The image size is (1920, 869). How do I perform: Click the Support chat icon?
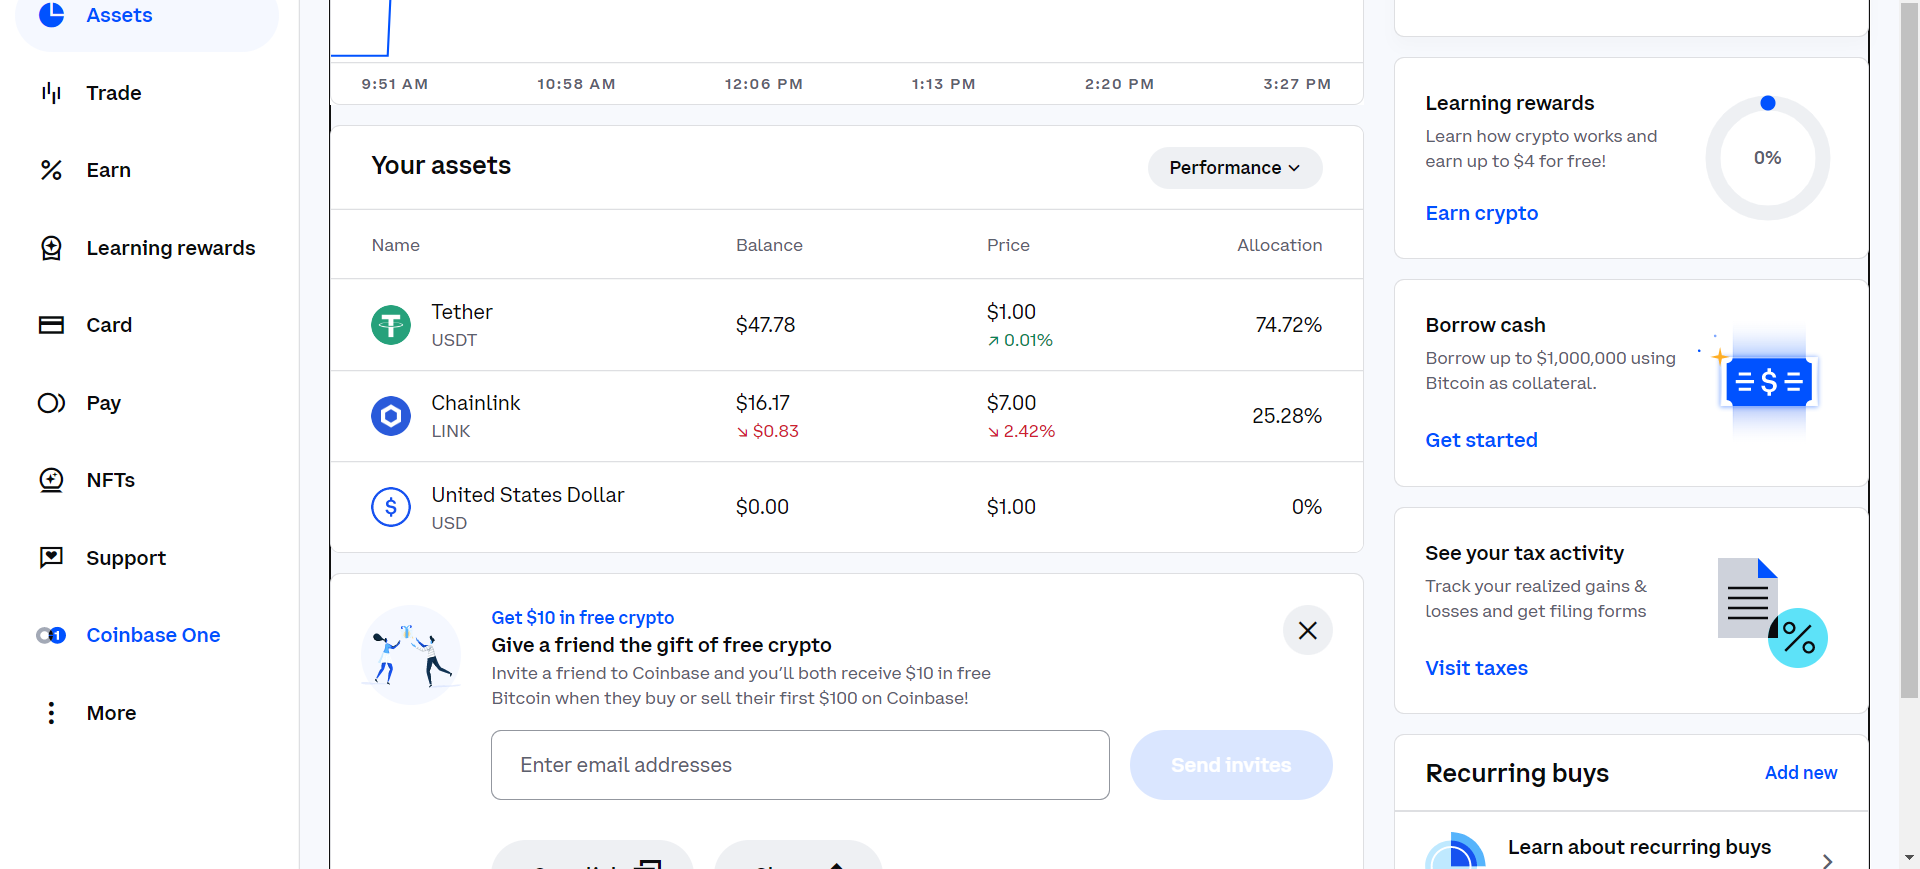(x=51, y=558)
